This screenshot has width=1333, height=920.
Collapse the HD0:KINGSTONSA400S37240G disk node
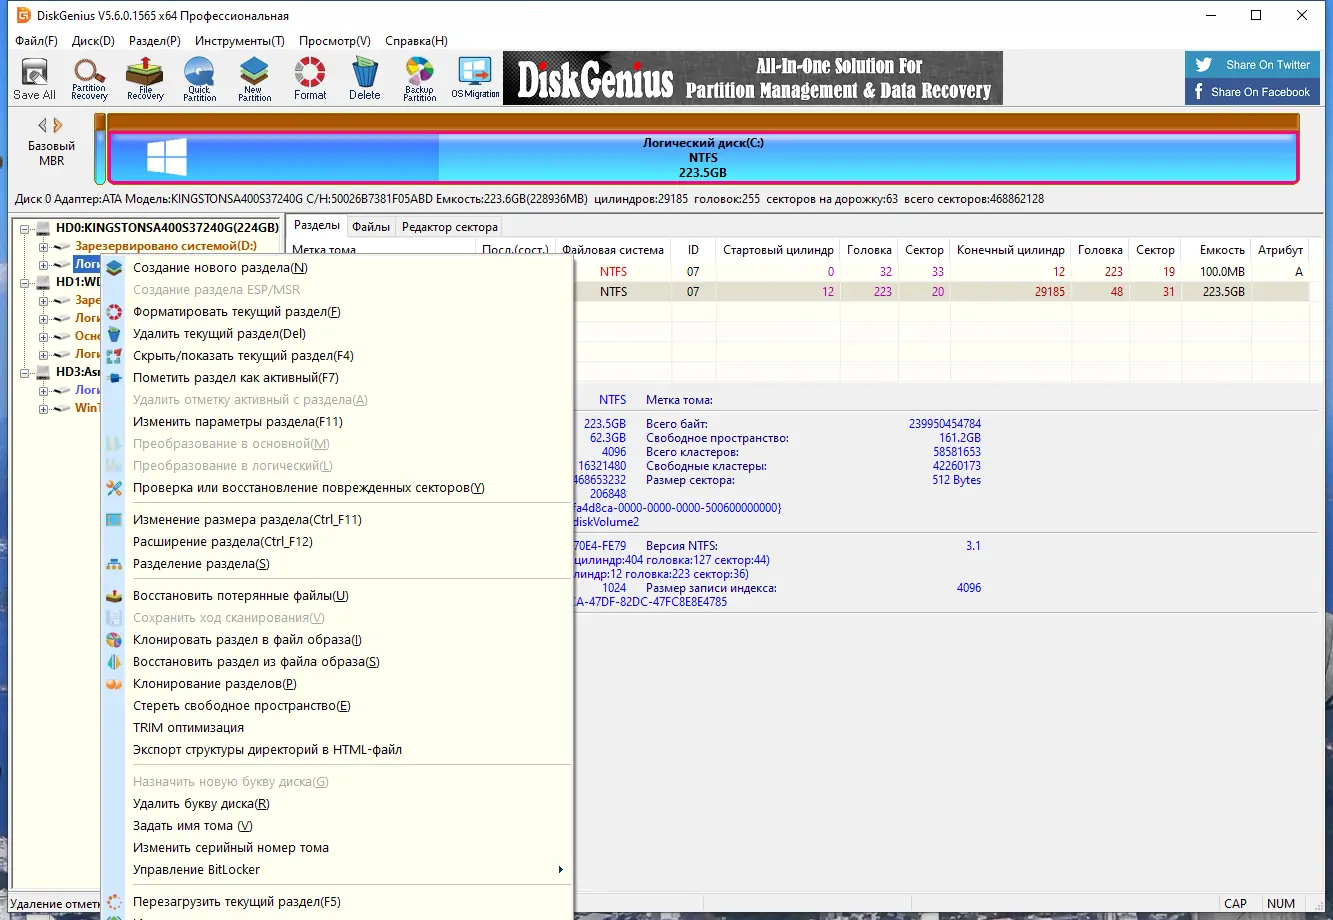(26, 228)
